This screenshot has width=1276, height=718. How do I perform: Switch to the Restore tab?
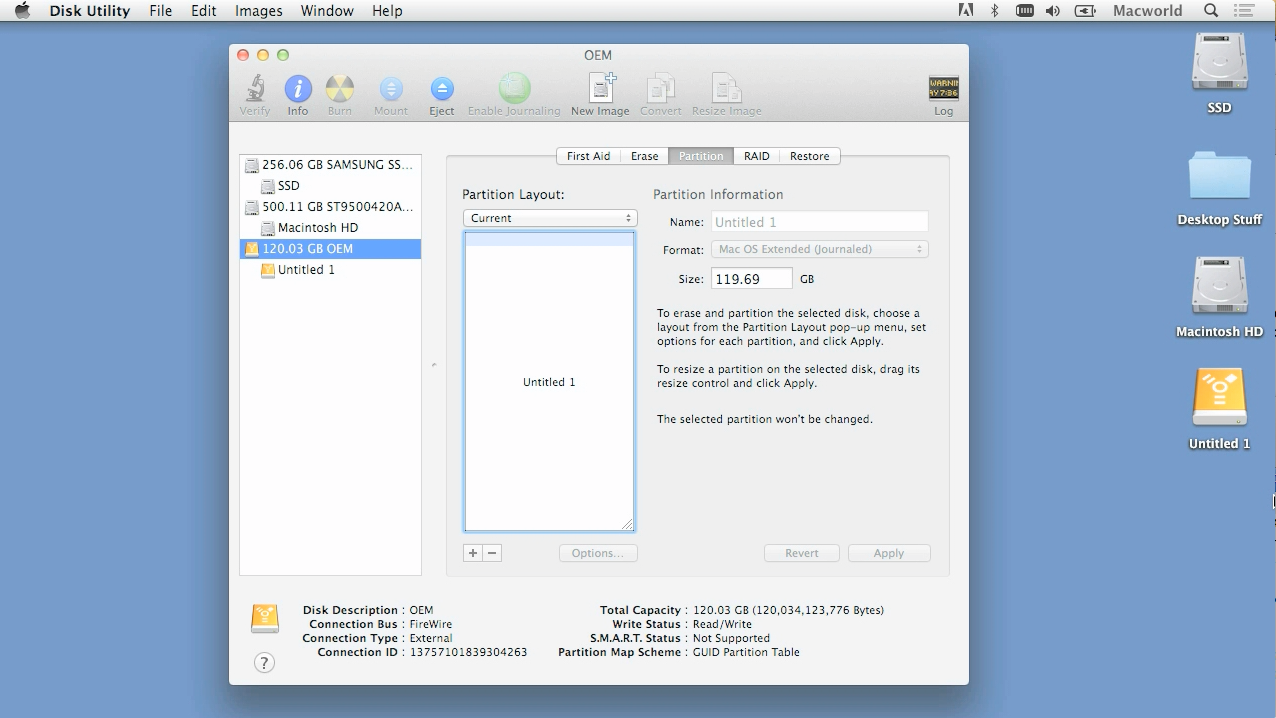pyautogui.click(x=809, y=156)
